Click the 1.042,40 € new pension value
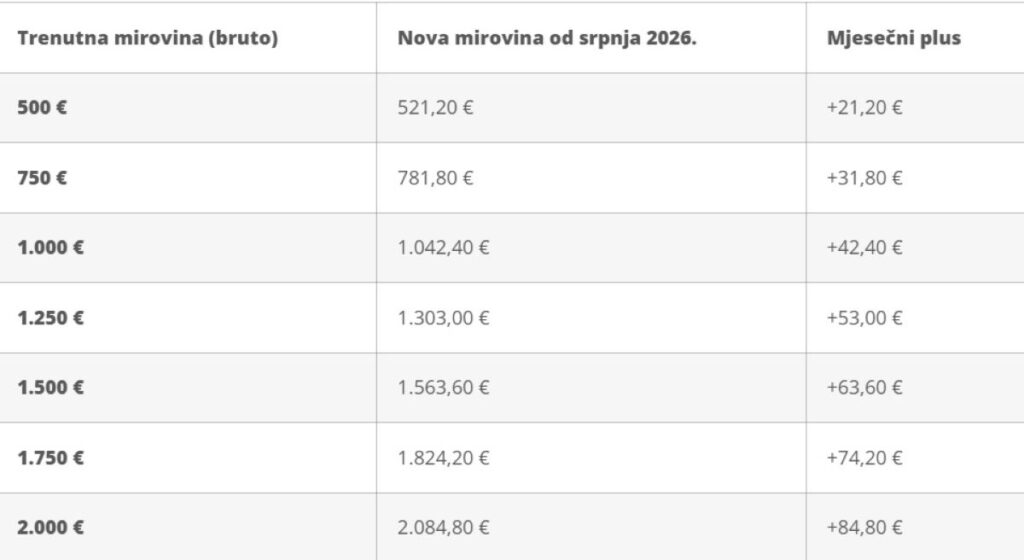The image size is (1024, 560). pyautogui.click(x=443, y=248)
